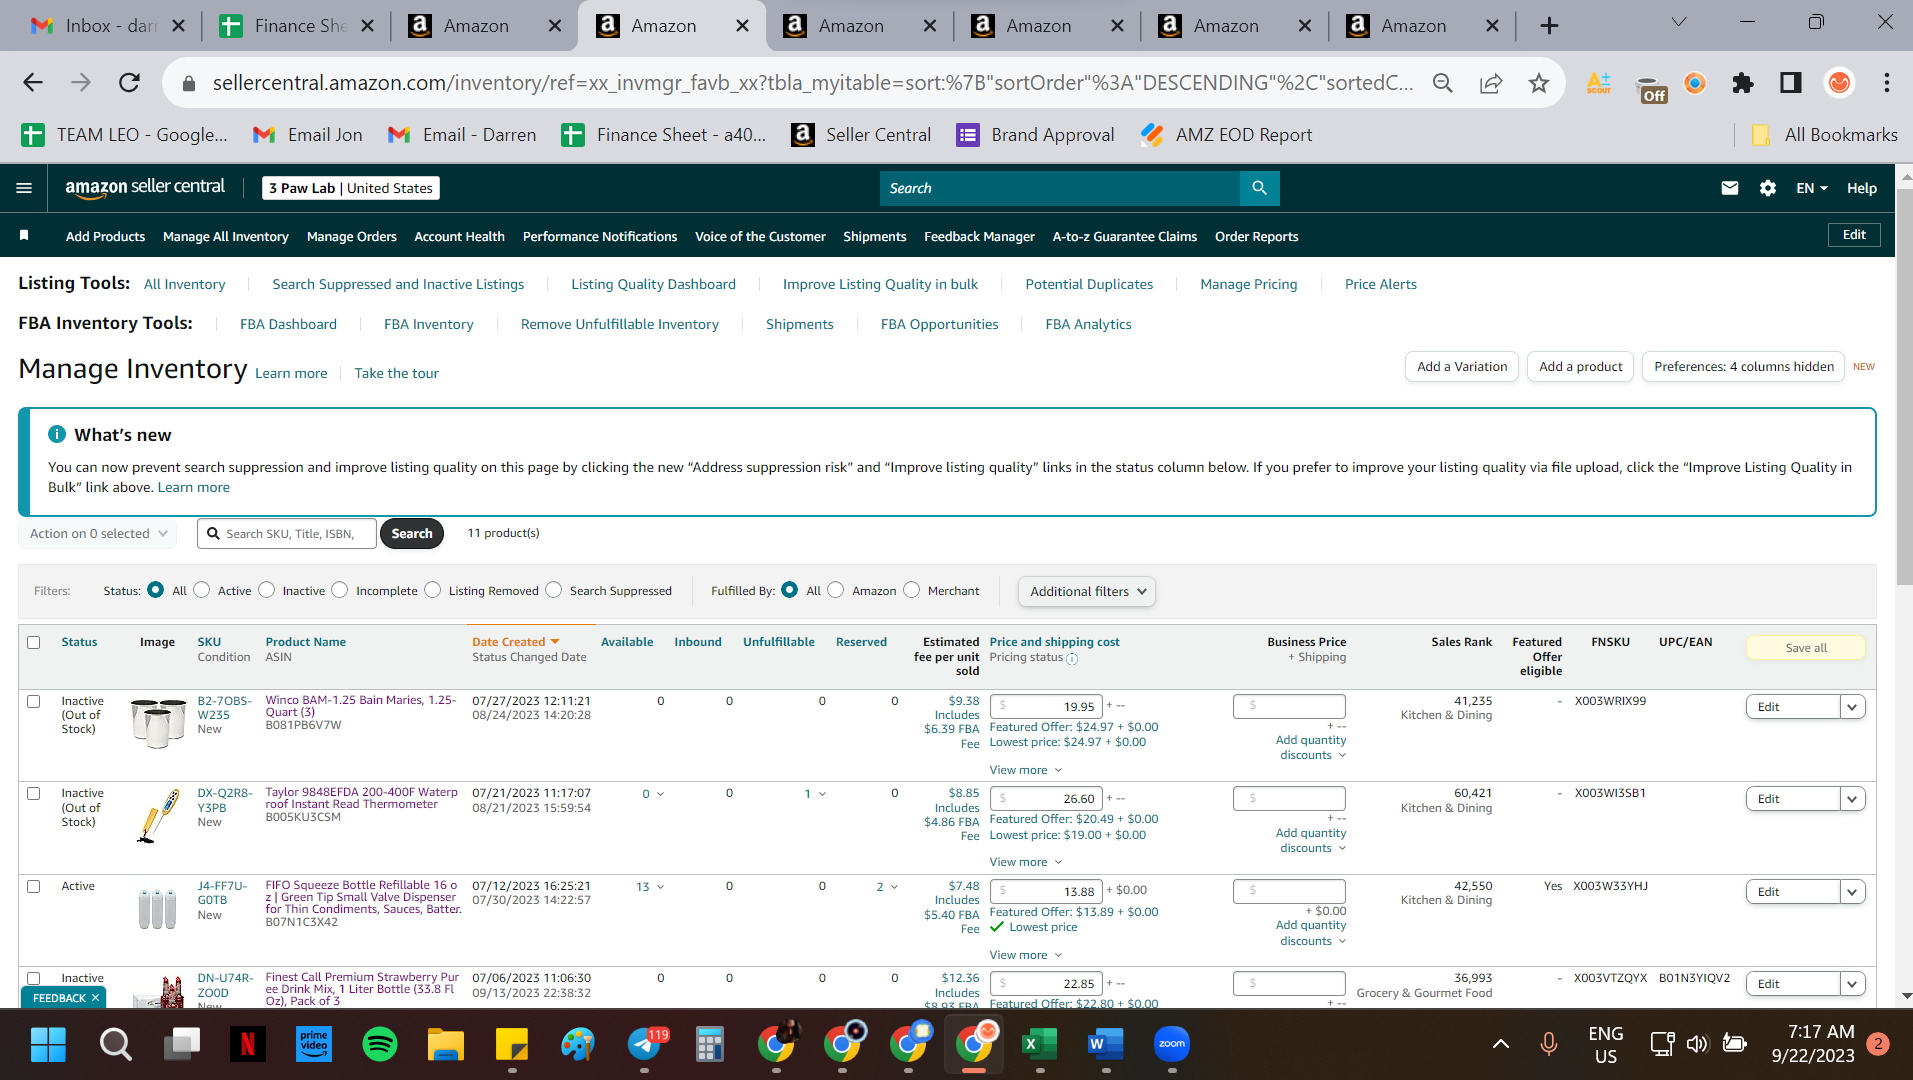The image size is (1913, 1080).
Task: Open the Listing Quality Dashboard link
Action: click(x=653, y=284)
